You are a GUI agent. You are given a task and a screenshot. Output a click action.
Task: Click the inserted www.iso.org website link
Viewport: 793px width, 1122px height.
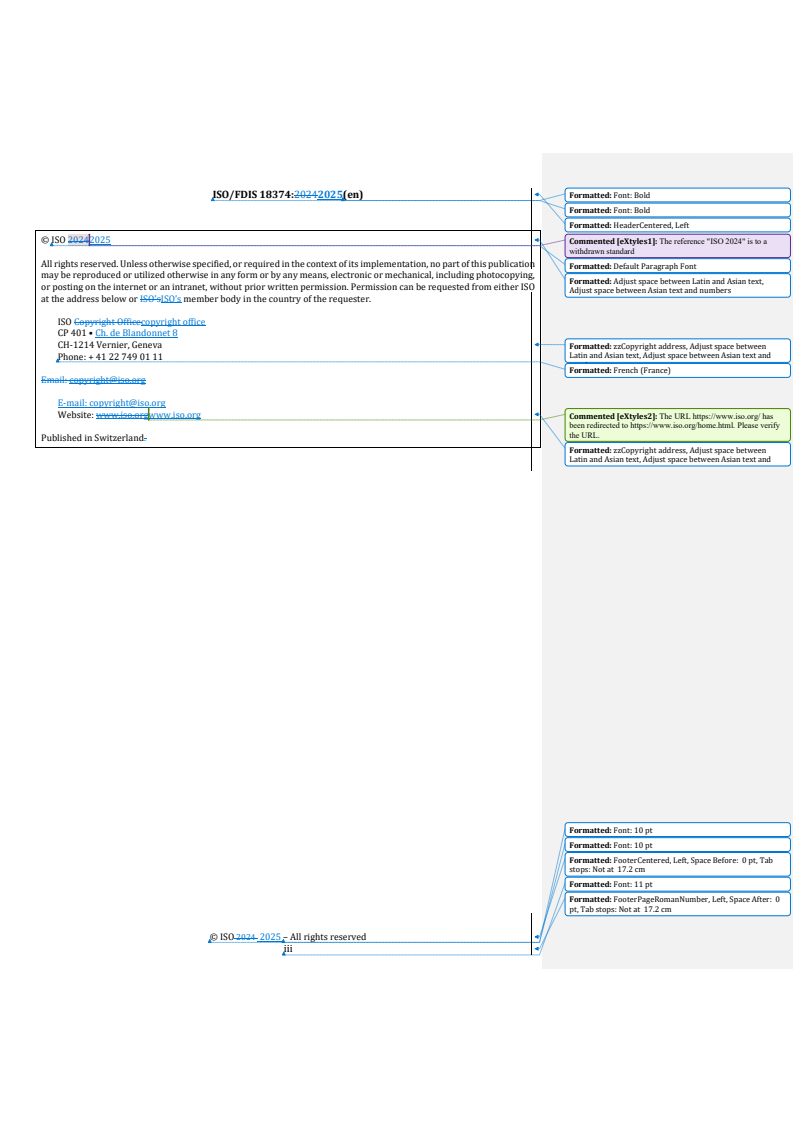coord(176,414)
